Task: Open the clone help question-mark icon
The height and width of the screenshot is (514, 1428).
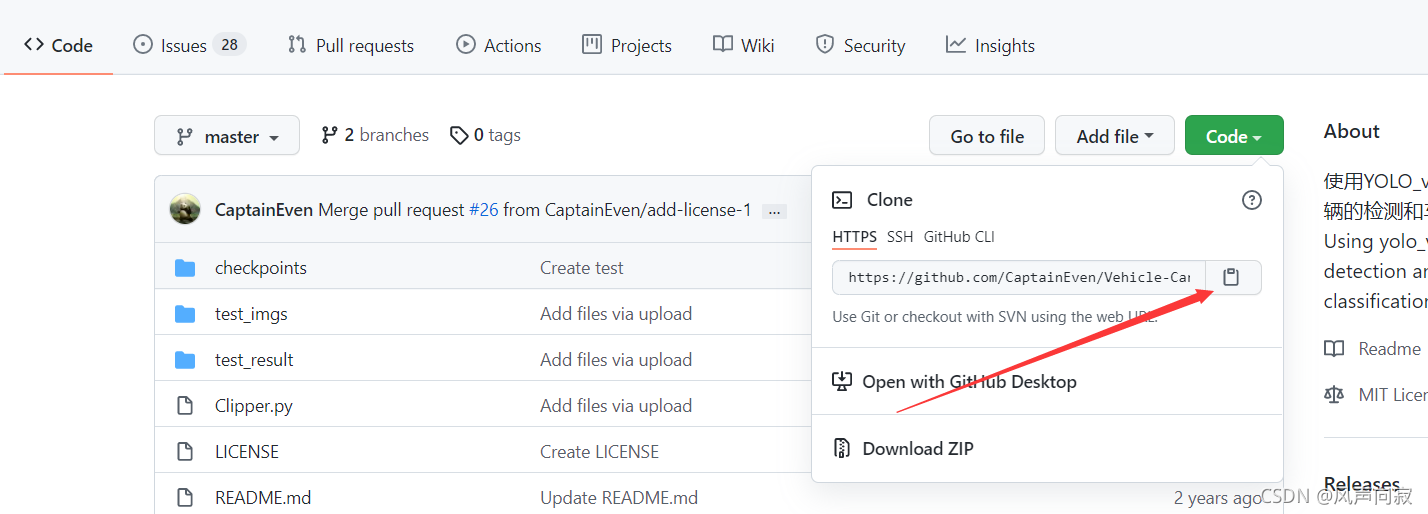Action: pos(1252,200)
